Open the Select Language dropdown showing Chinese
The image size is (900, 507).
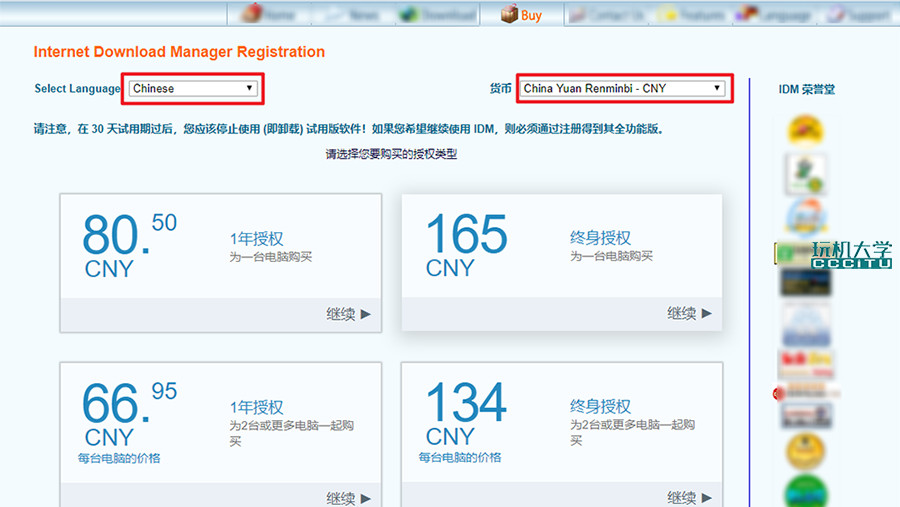193,88
